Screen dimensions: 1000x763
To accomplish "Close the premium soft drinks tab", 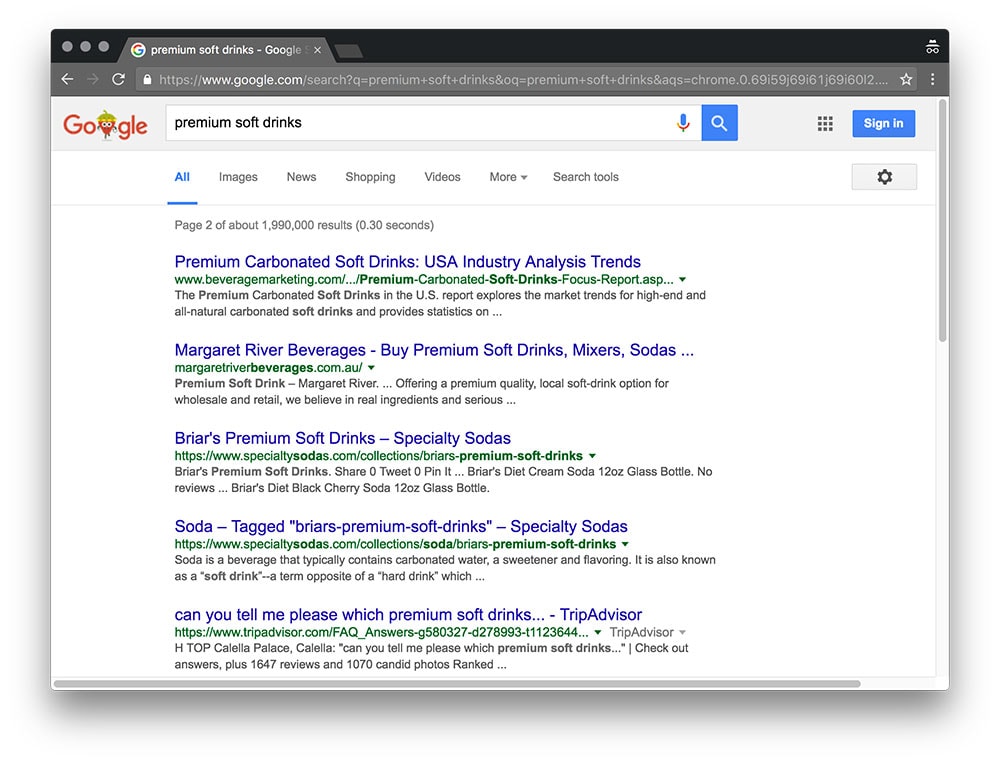I will pos(317,50).
